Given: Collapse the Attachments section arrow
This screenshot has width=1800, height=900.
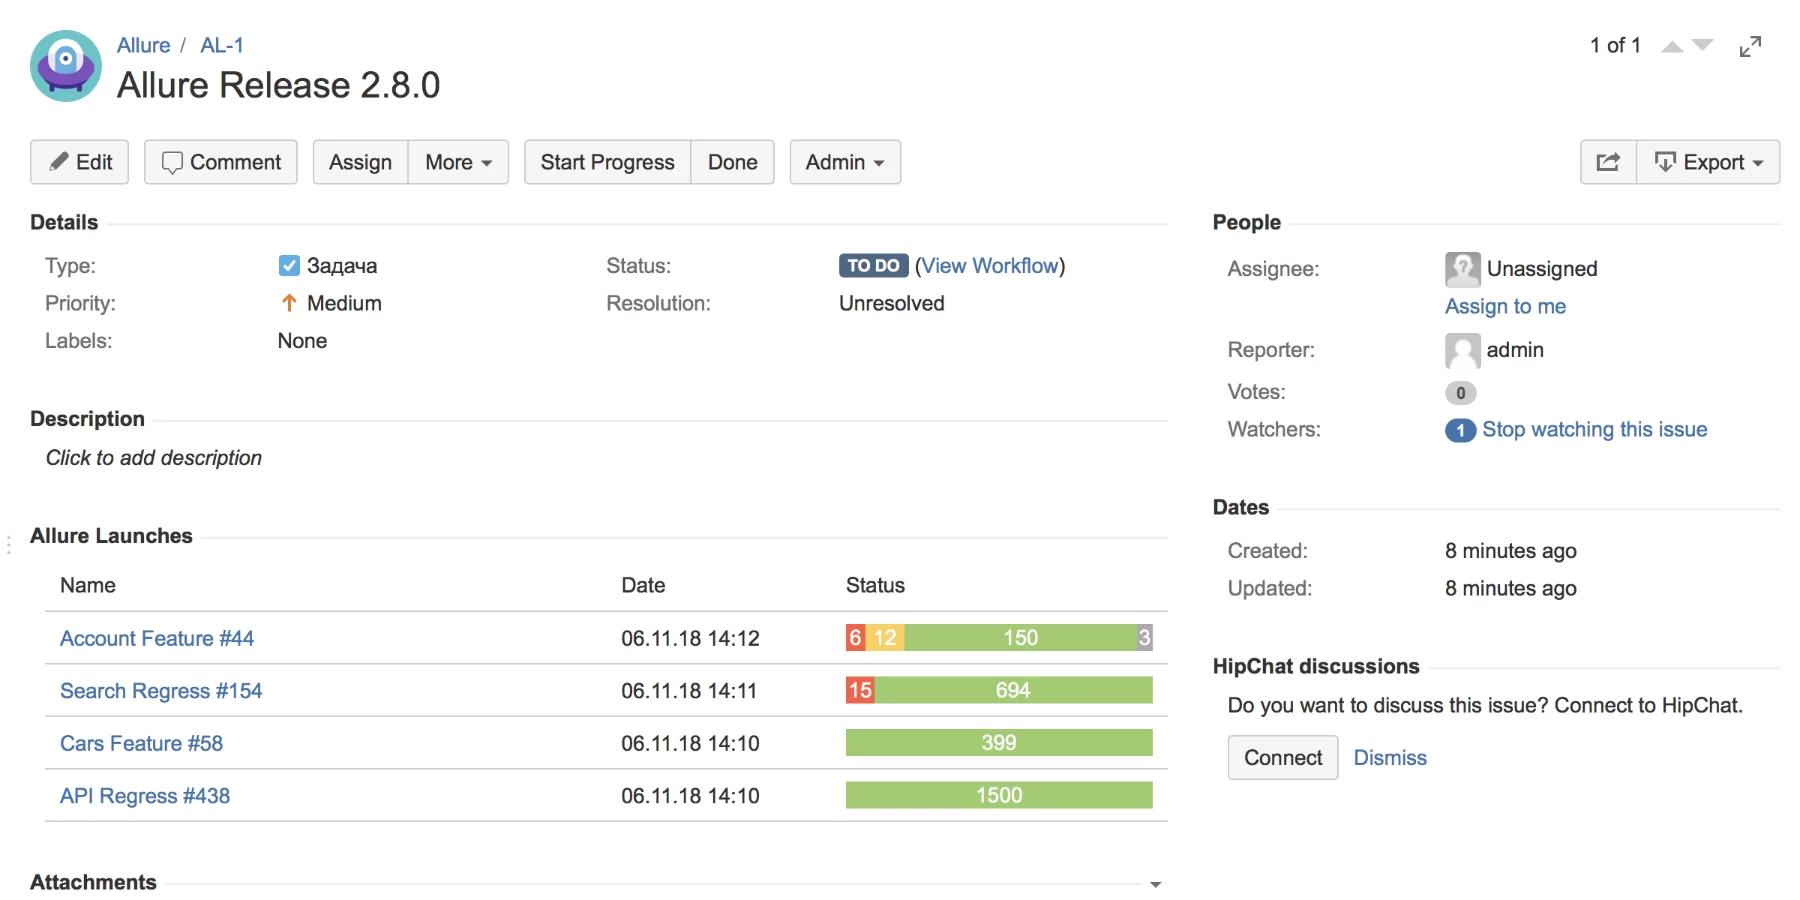Looking at the screenshot, I should (1155, 884).
